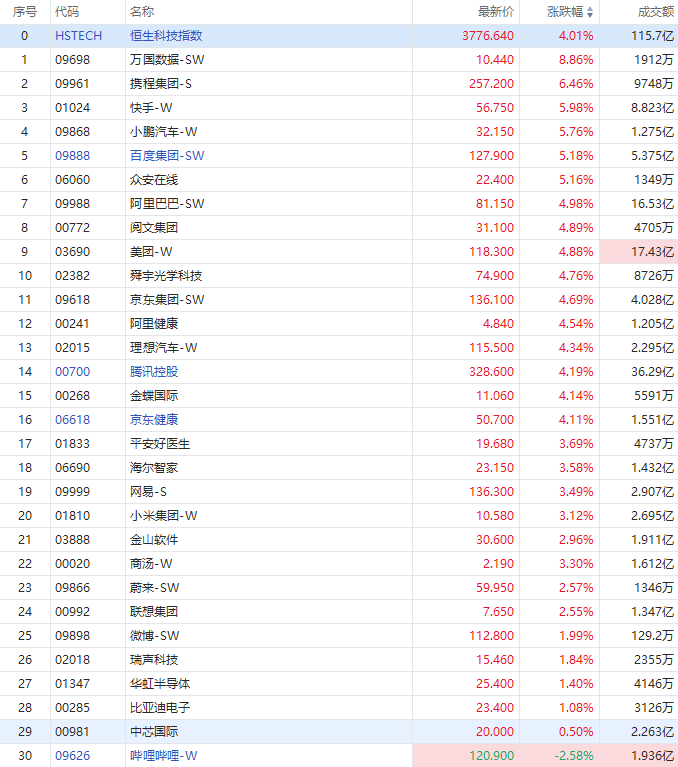Select 联想集团 row name

(154, 611)
